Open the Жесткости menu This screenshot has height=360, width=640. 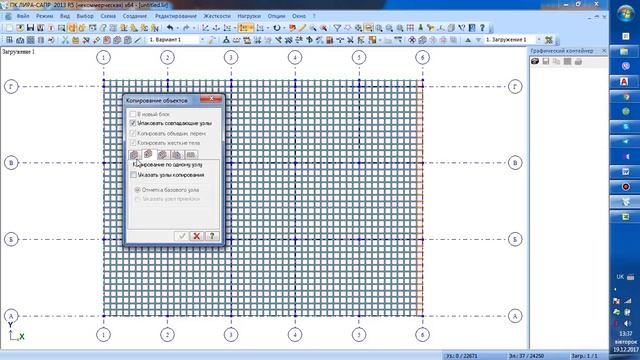tap(217, 16)
